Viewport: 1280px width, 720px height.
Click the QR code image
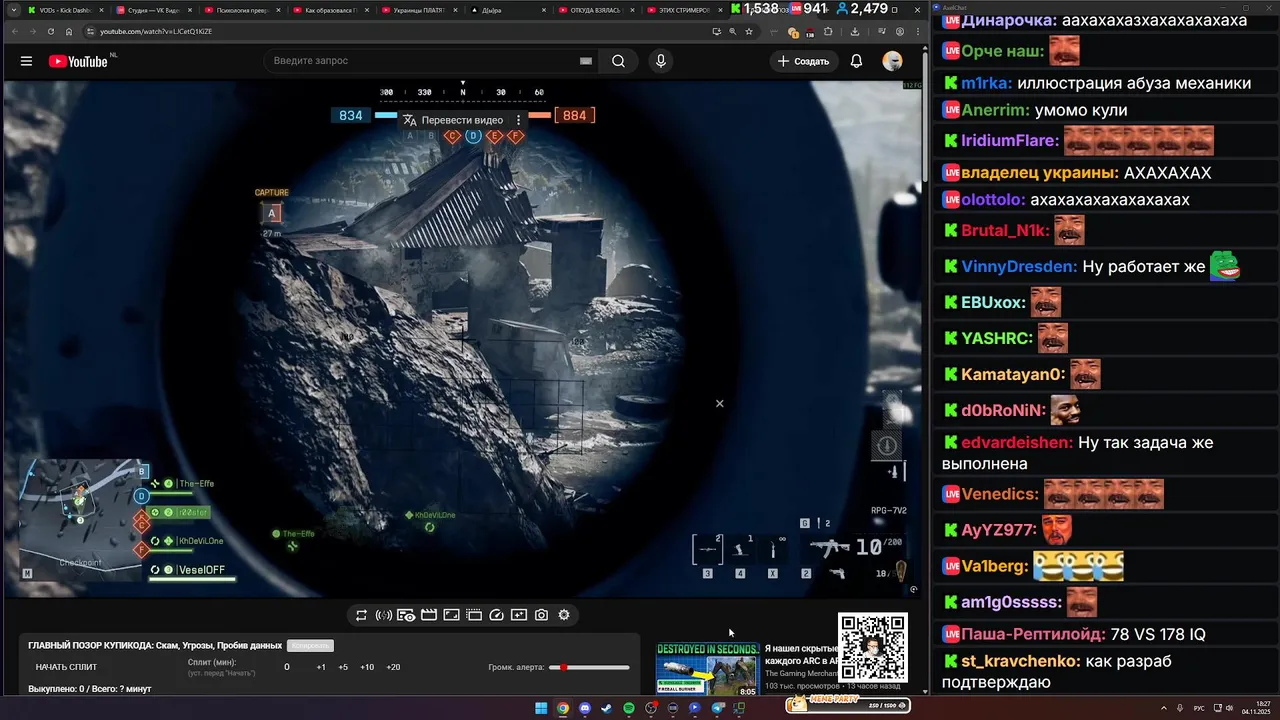[873, 648]
